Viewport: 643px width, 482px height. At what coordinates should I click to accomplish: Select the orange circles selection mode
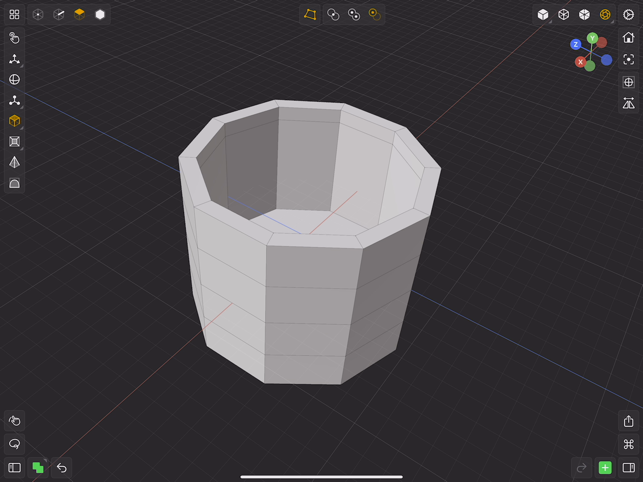pyautogui.click(x=374, y=15)
